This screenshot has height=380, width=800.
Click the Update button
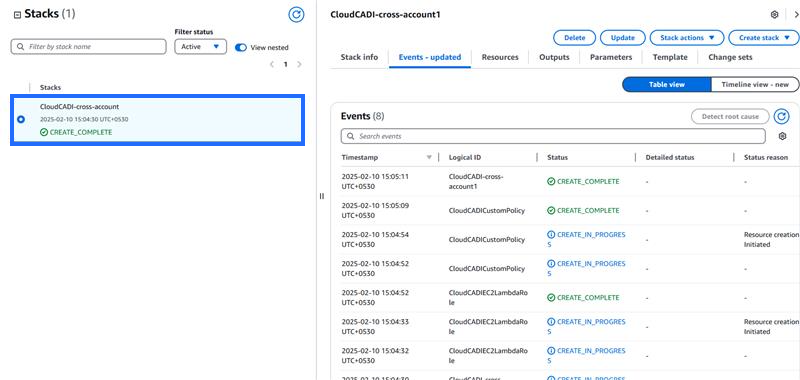(x=622, y=38)
